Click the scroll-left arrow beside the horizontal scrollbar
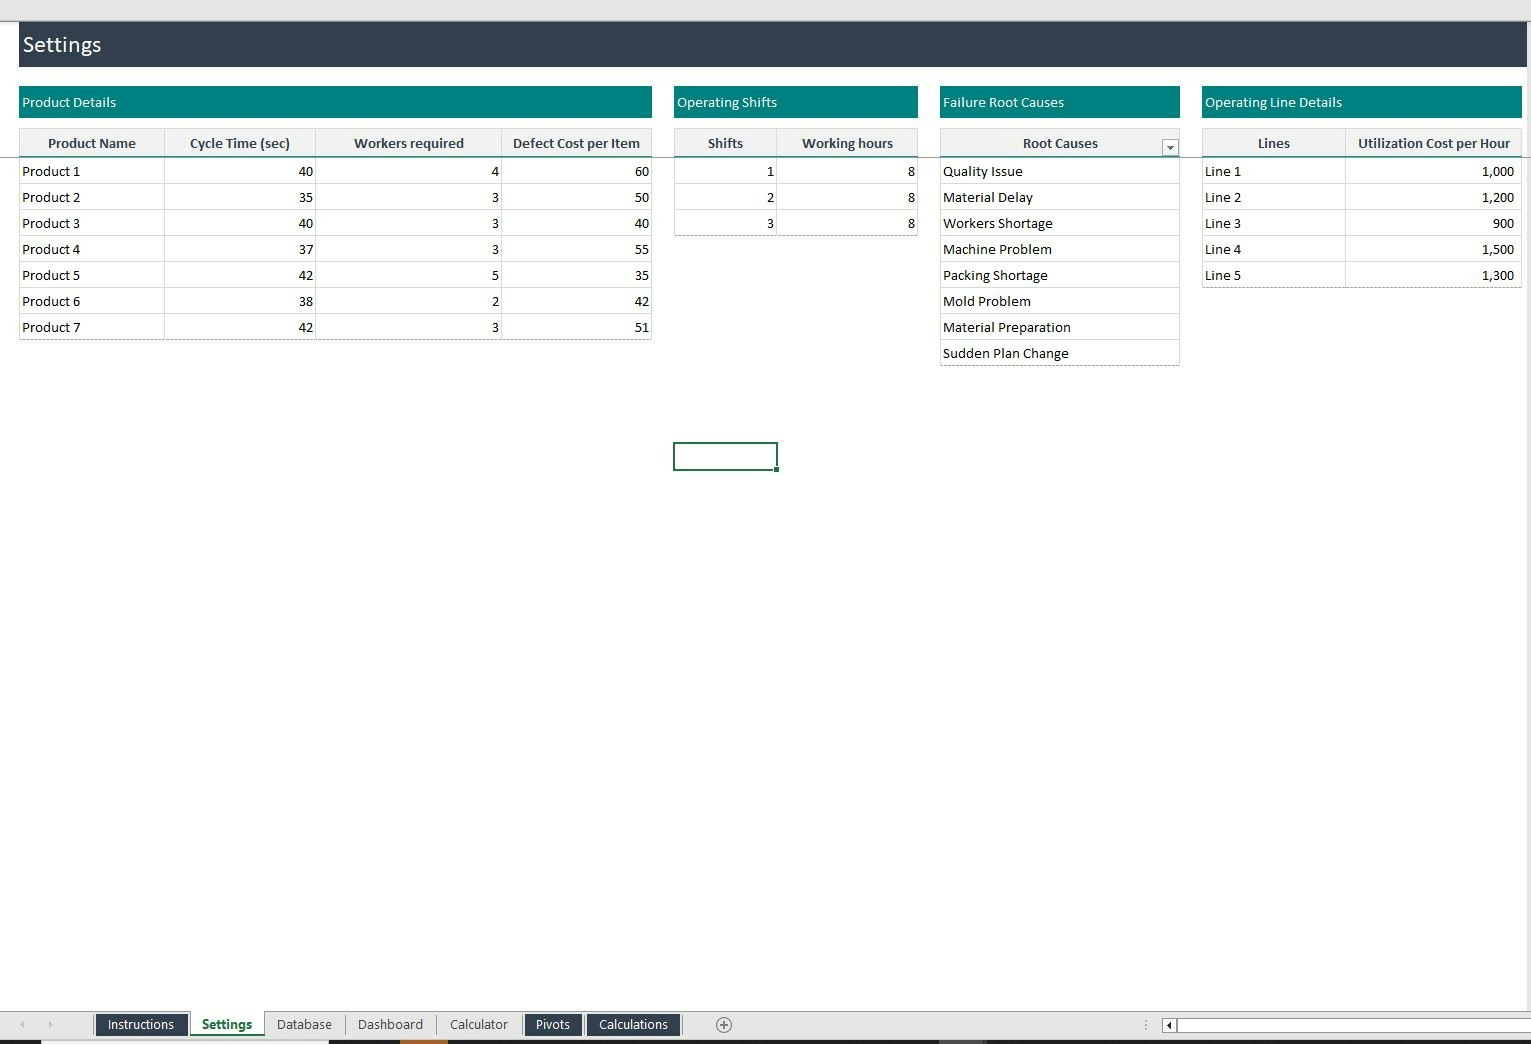The height and width of the screenshot is (1044, 1531). tap(1167, 1025)
